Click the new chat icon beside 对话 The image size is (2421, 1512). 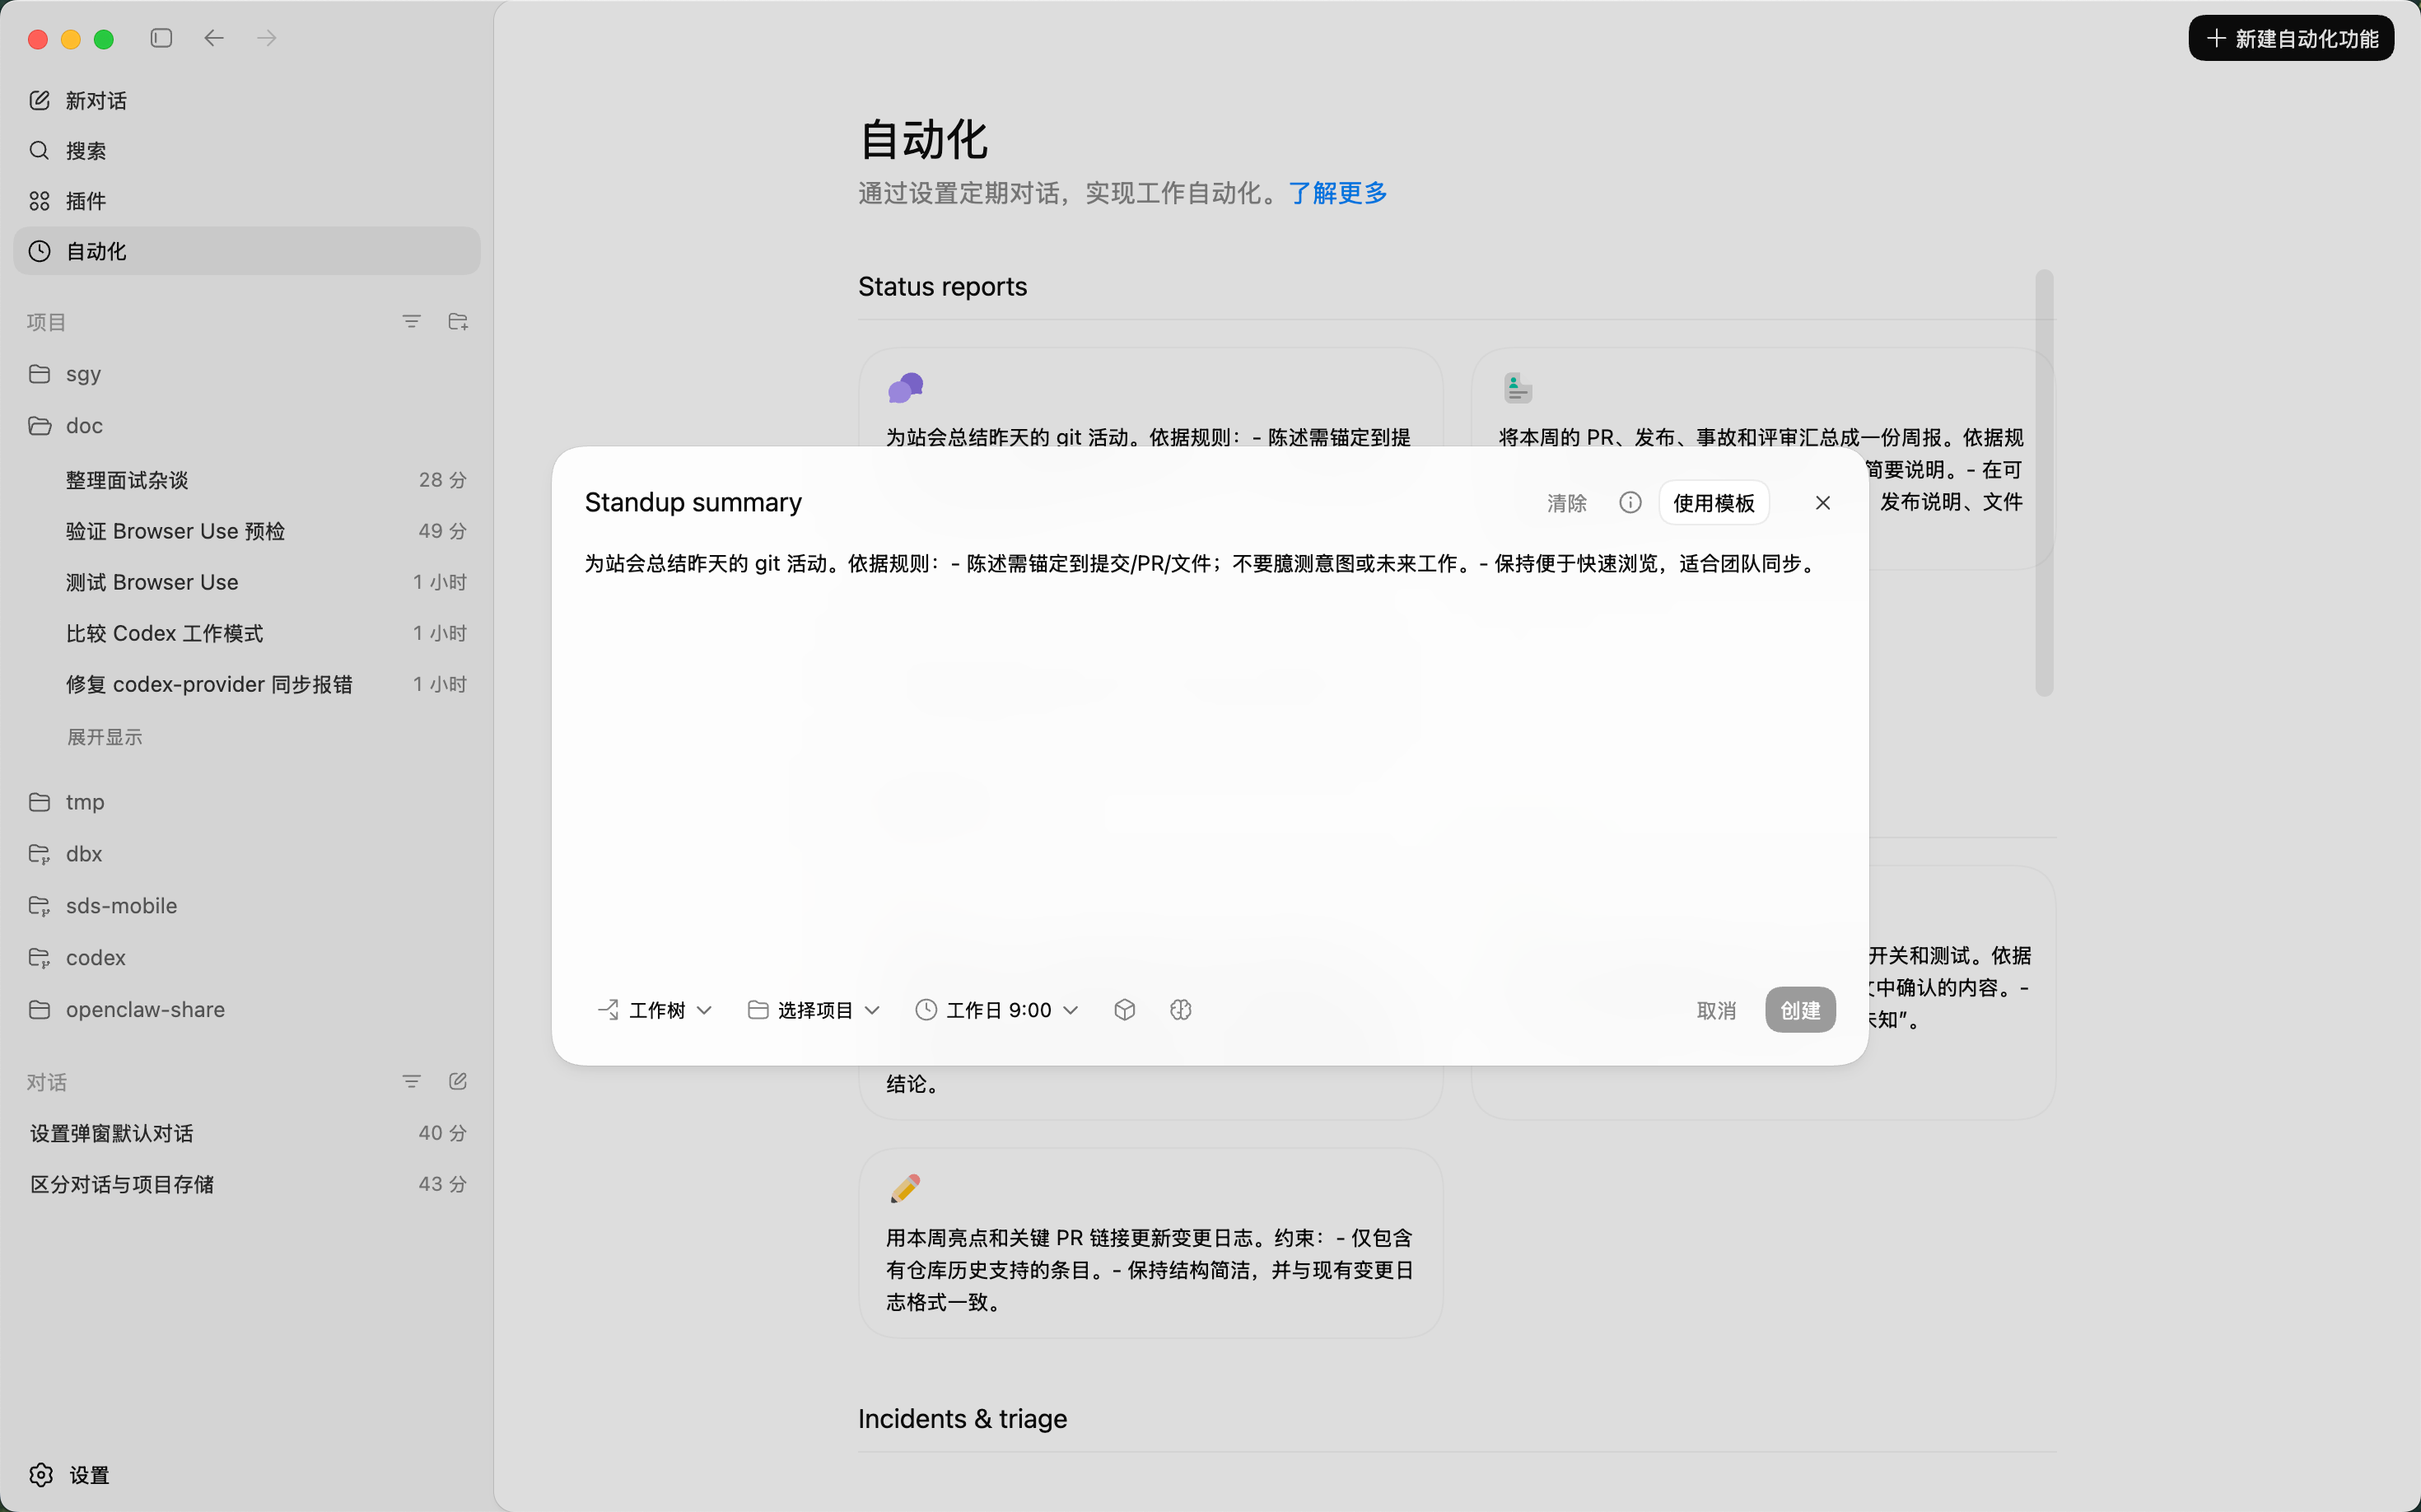[x=457, y=1081]
